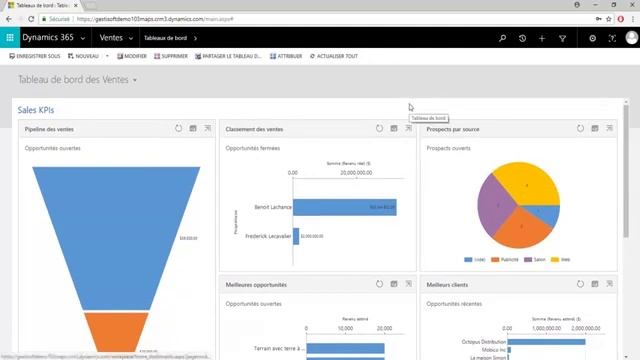Screen dimensions: 640x360
Task: View records for Prospects par source chart
Action: point(595,128)
